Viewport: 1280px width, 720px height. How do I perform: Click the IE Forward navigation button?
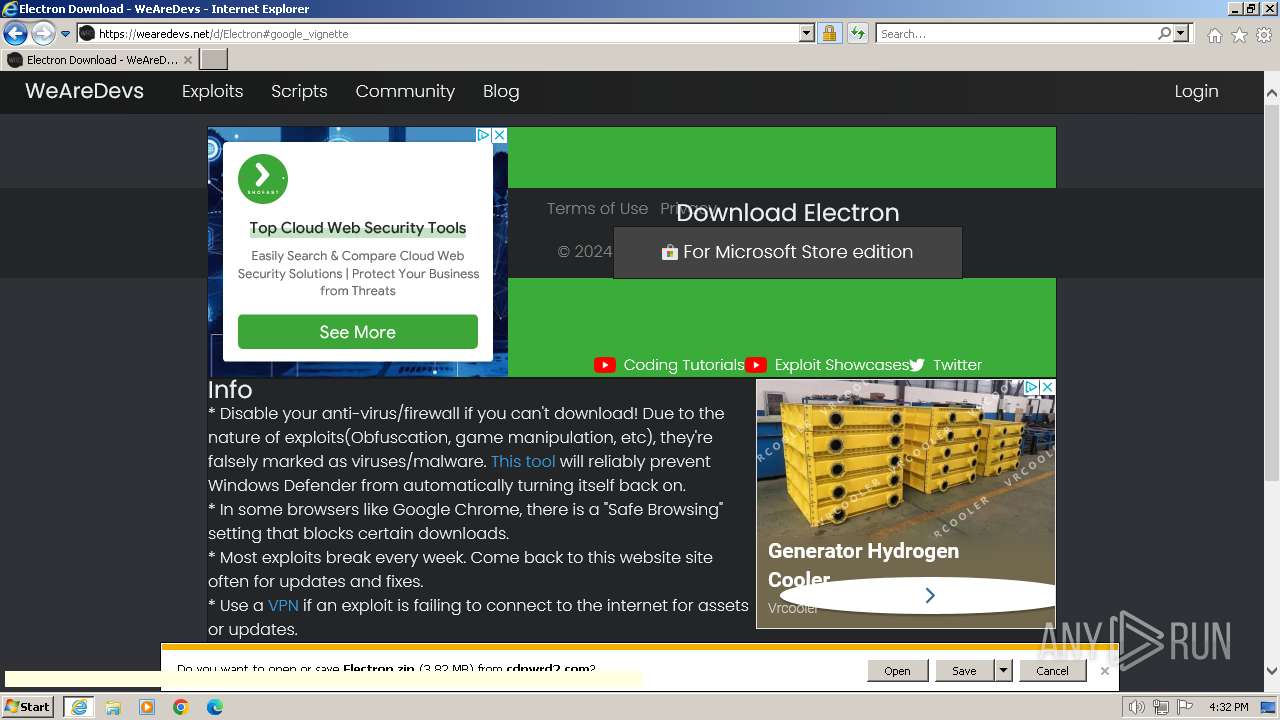coord(43,34)
